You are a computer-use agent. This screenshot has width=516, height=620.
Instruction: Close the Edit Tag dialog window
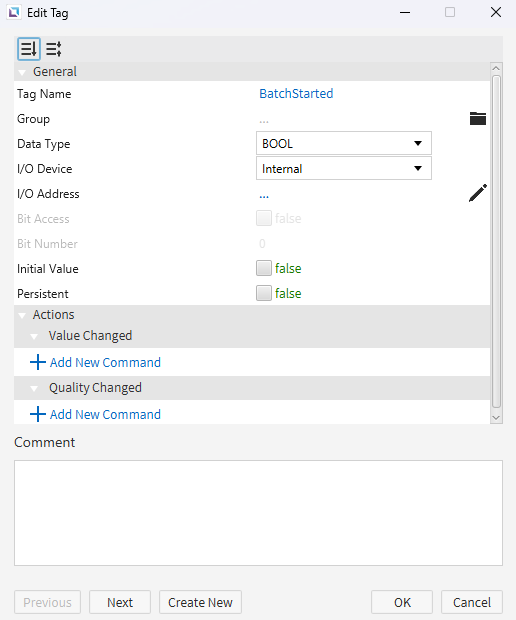(495, 12)
